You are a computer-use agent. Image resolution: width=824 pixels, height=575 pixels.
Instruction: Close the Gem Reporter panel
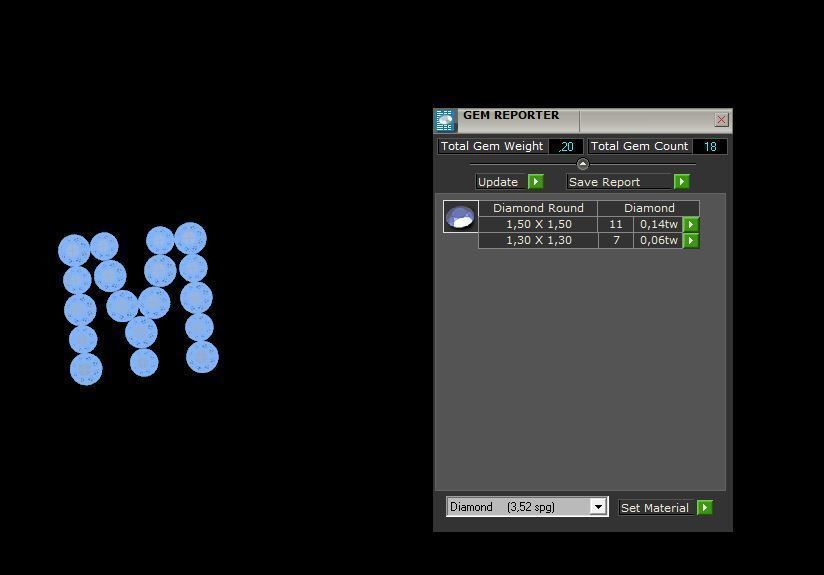point(721,120)
